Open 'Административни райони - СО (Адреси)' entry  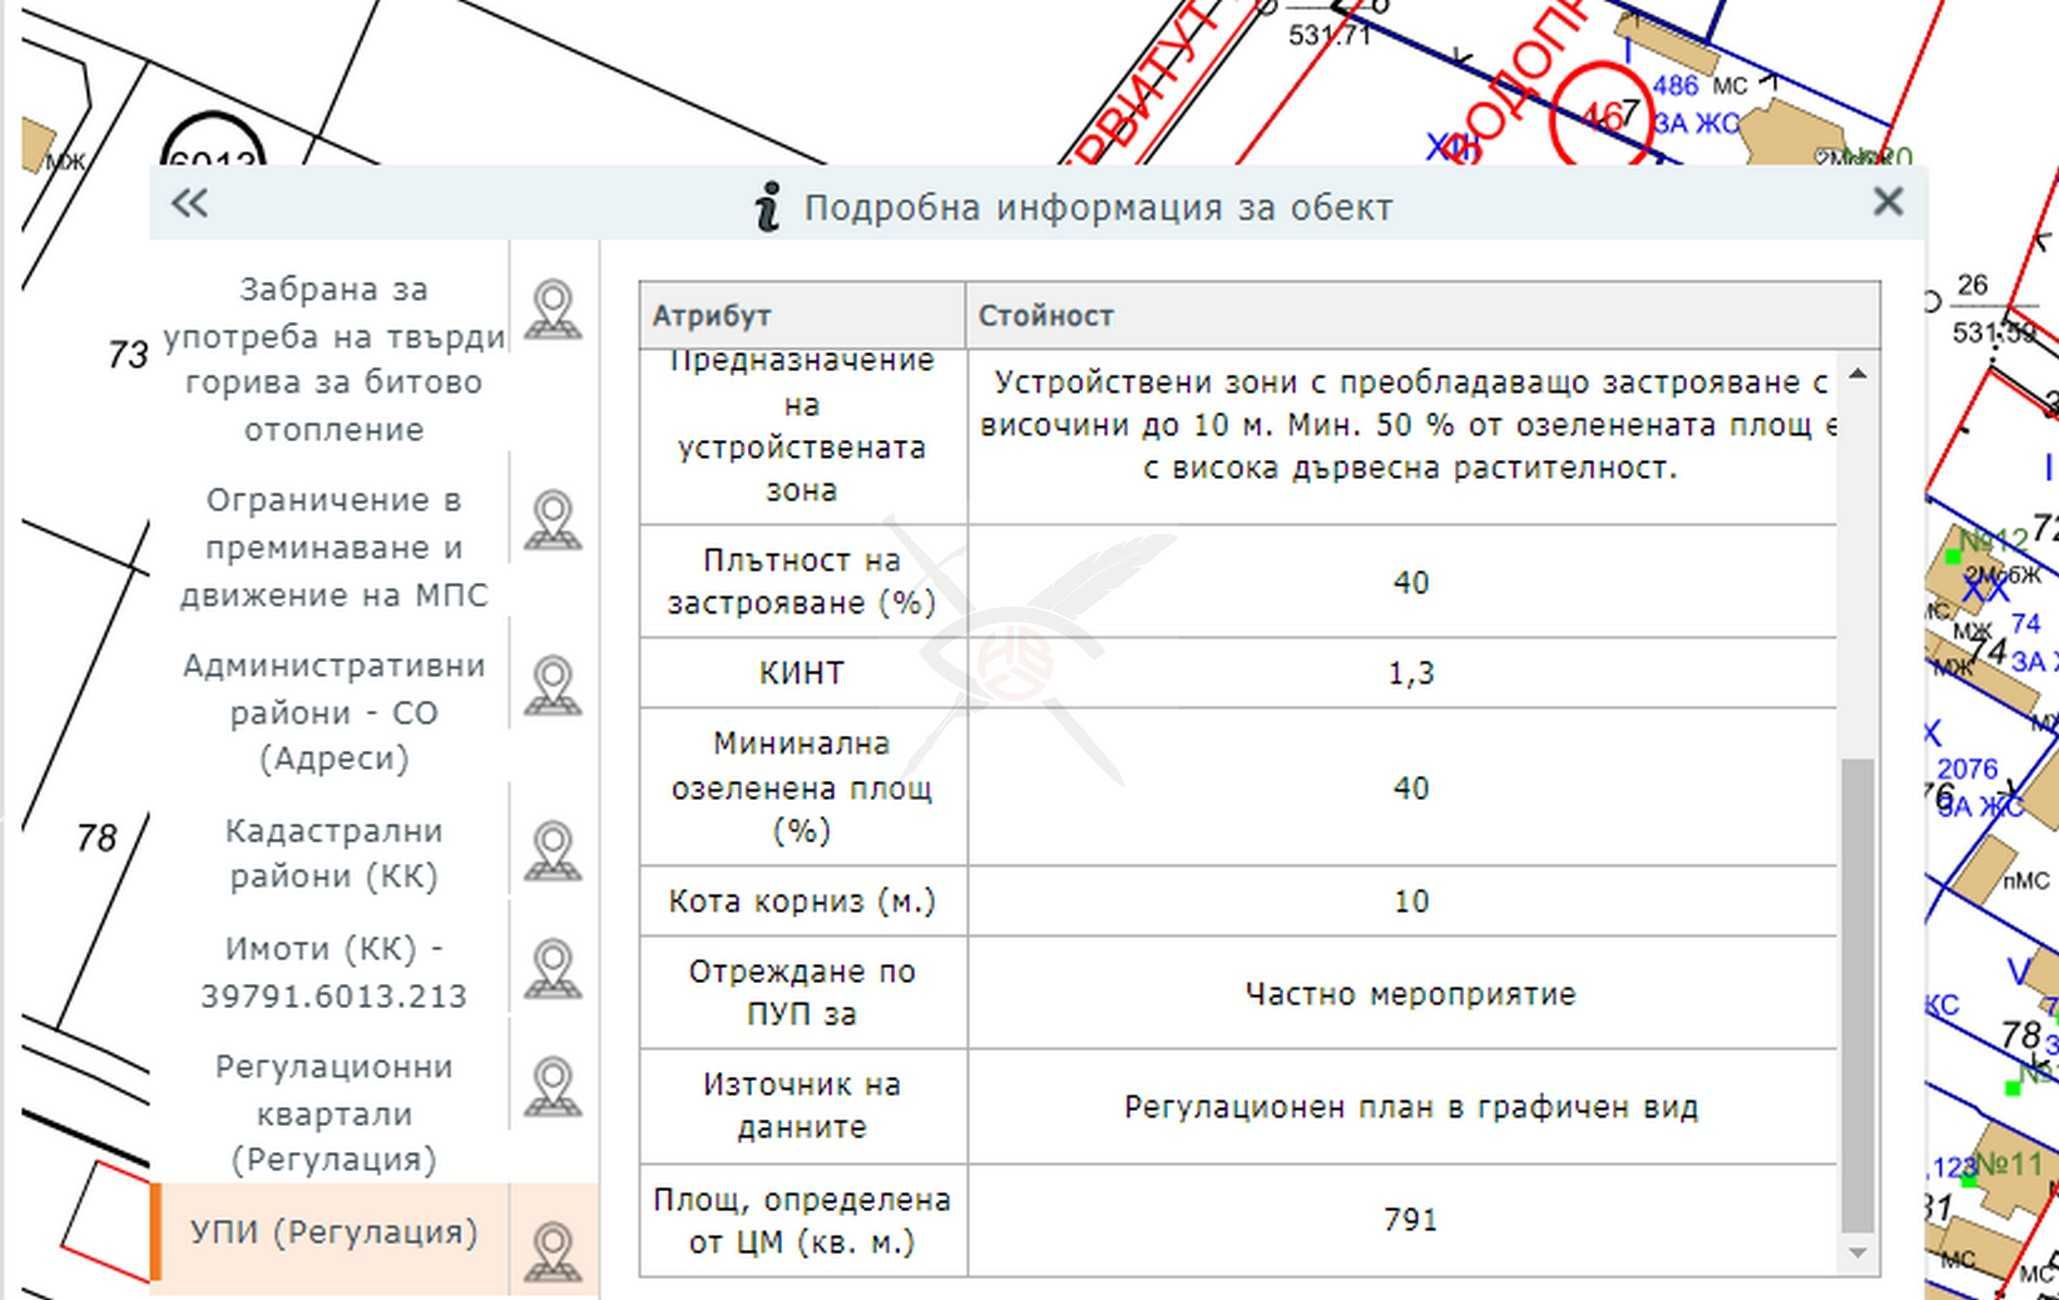click(334, 712)
